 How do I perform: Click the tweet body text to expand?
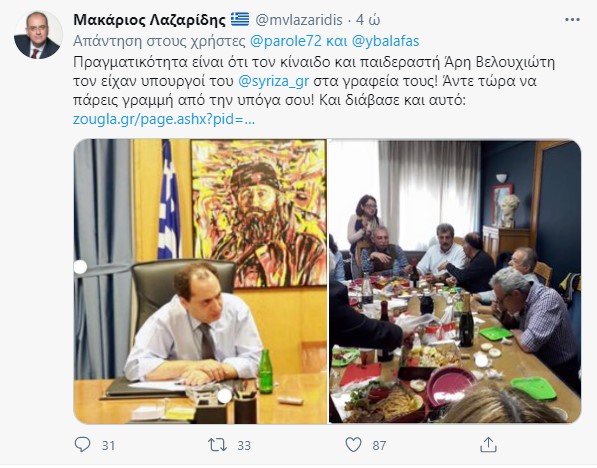pos(314,81)
